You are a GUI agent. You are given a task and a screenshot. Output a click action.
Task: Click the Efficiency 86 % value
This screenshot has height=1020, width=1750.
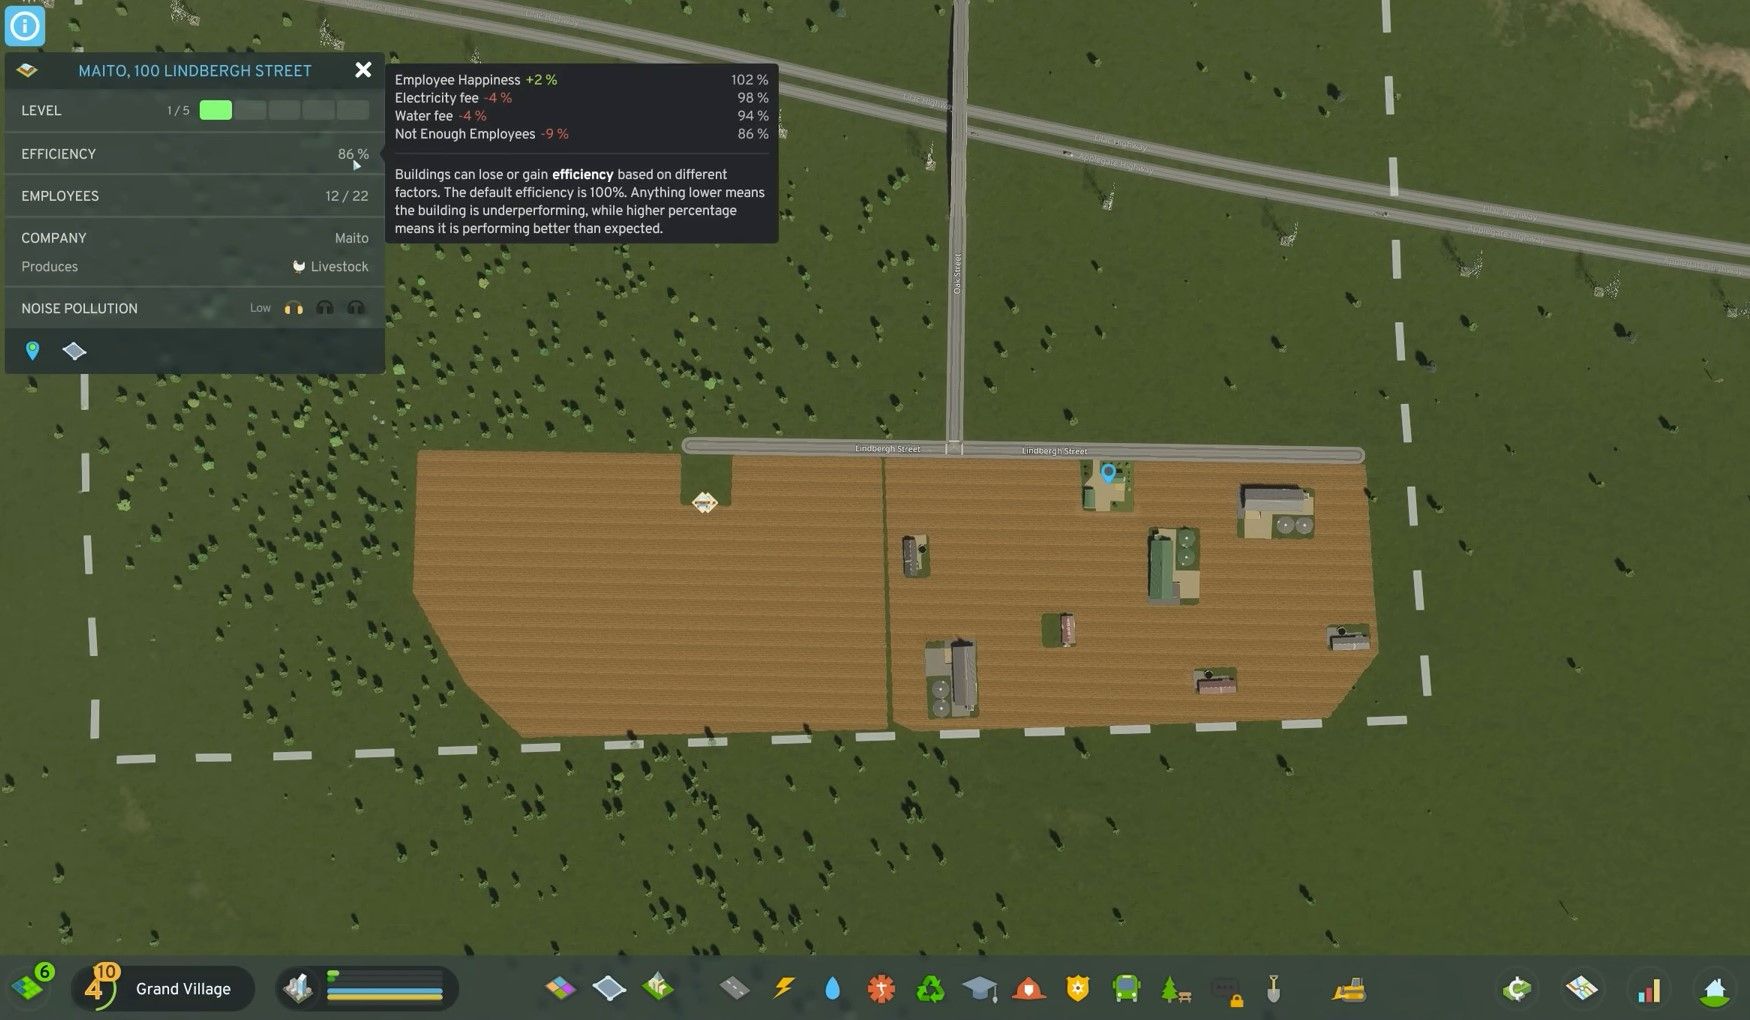click(353, 154)
